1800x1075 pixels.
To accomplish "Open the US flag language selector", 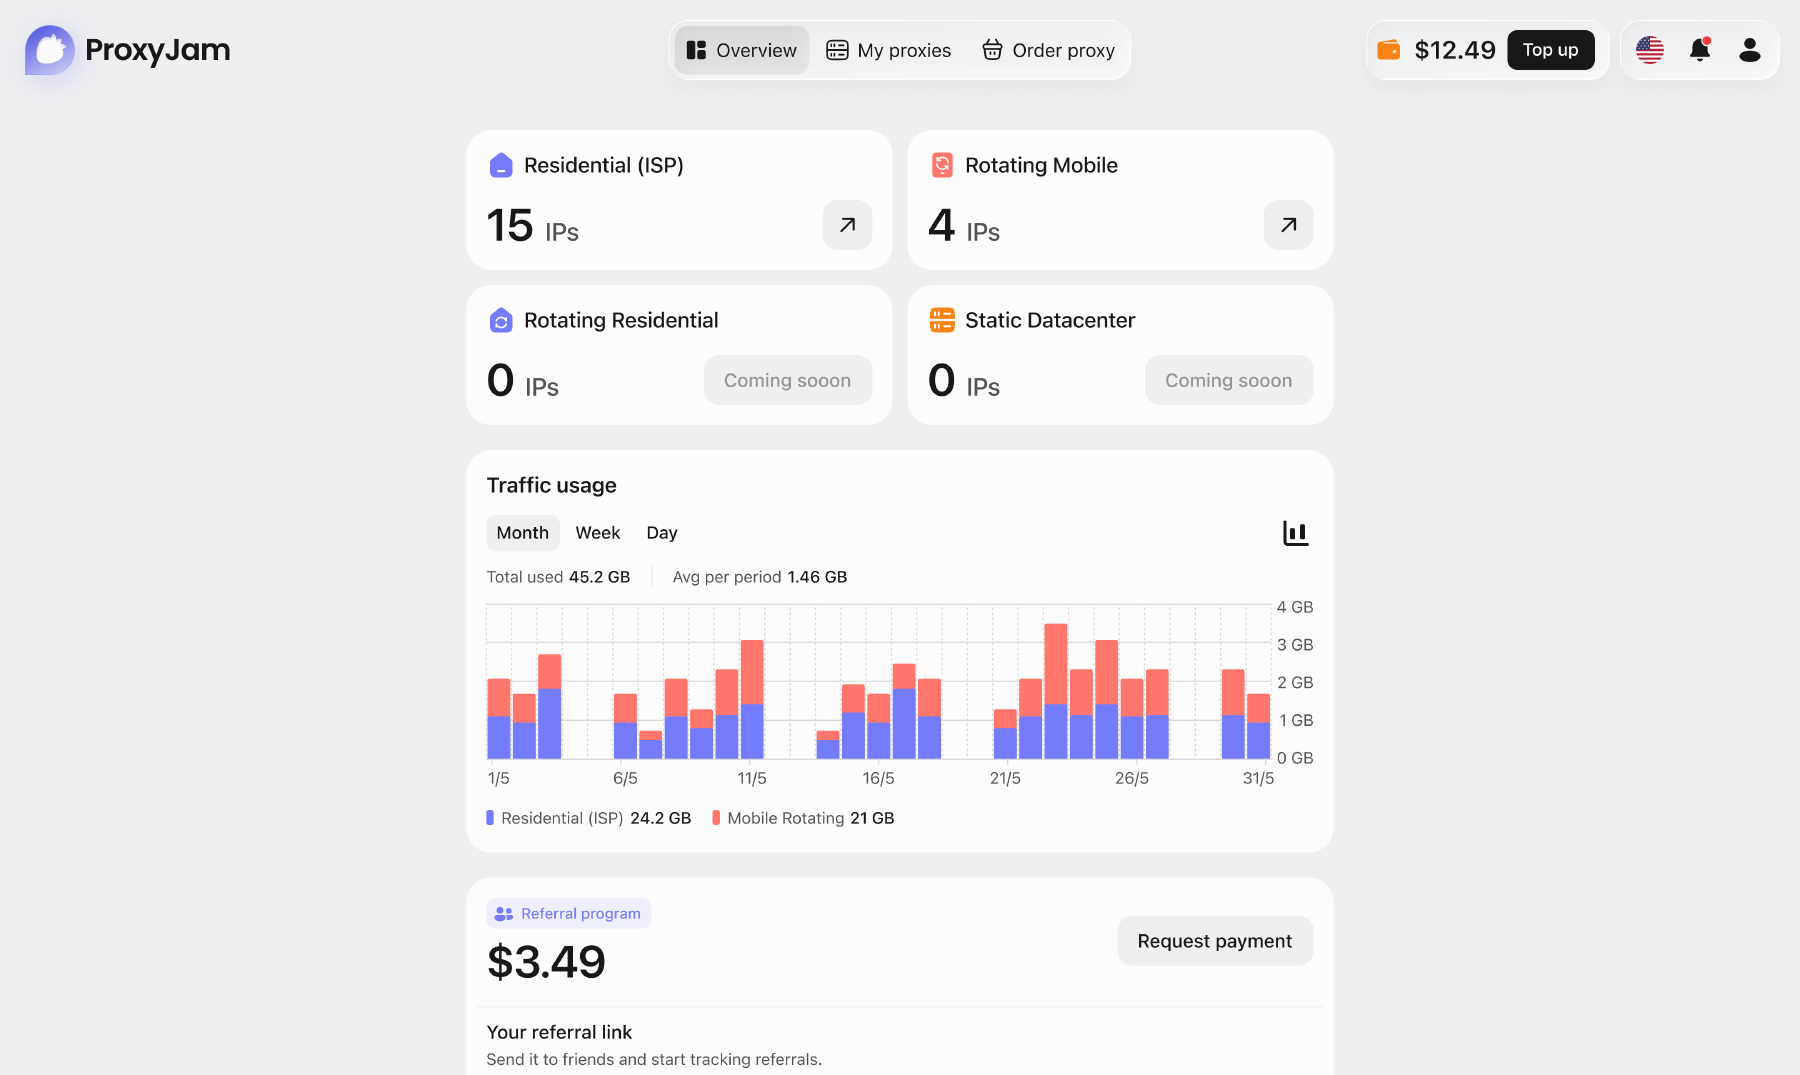I will 1650,50.
